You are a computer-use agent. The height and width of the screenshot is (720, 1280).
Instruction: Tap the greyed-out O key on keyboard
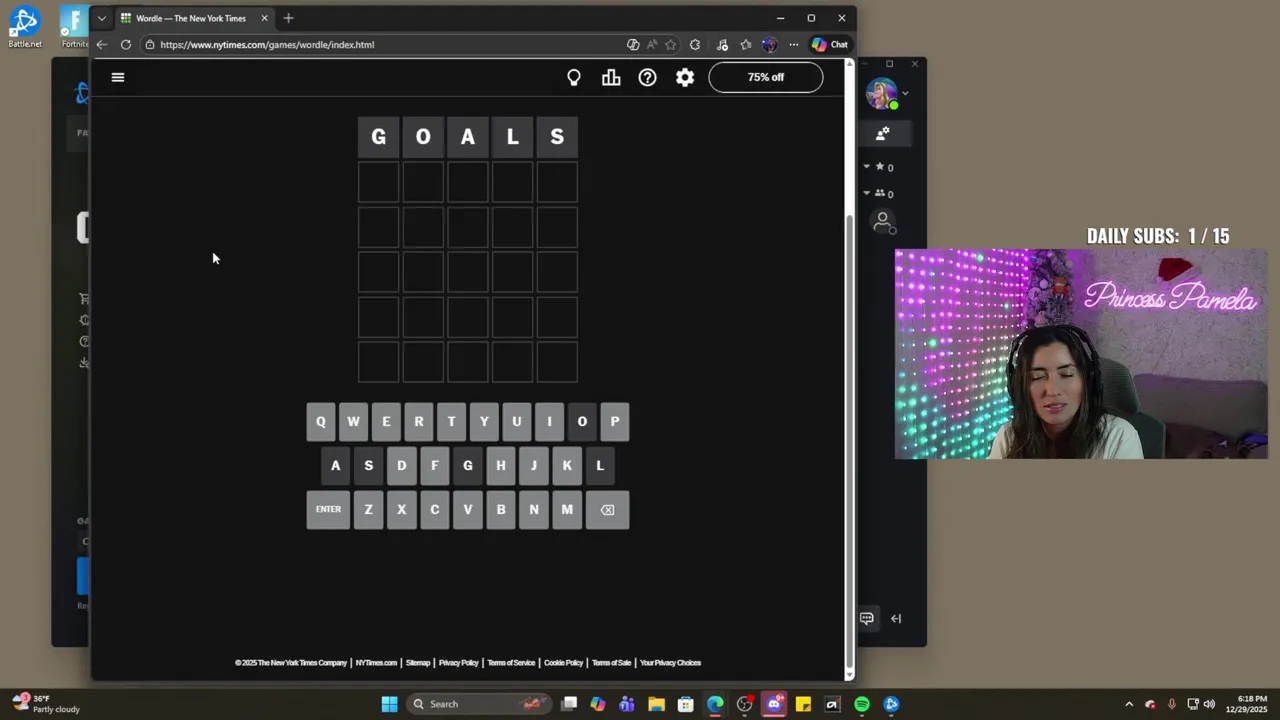pyautogui.click(x=582, y=421)
